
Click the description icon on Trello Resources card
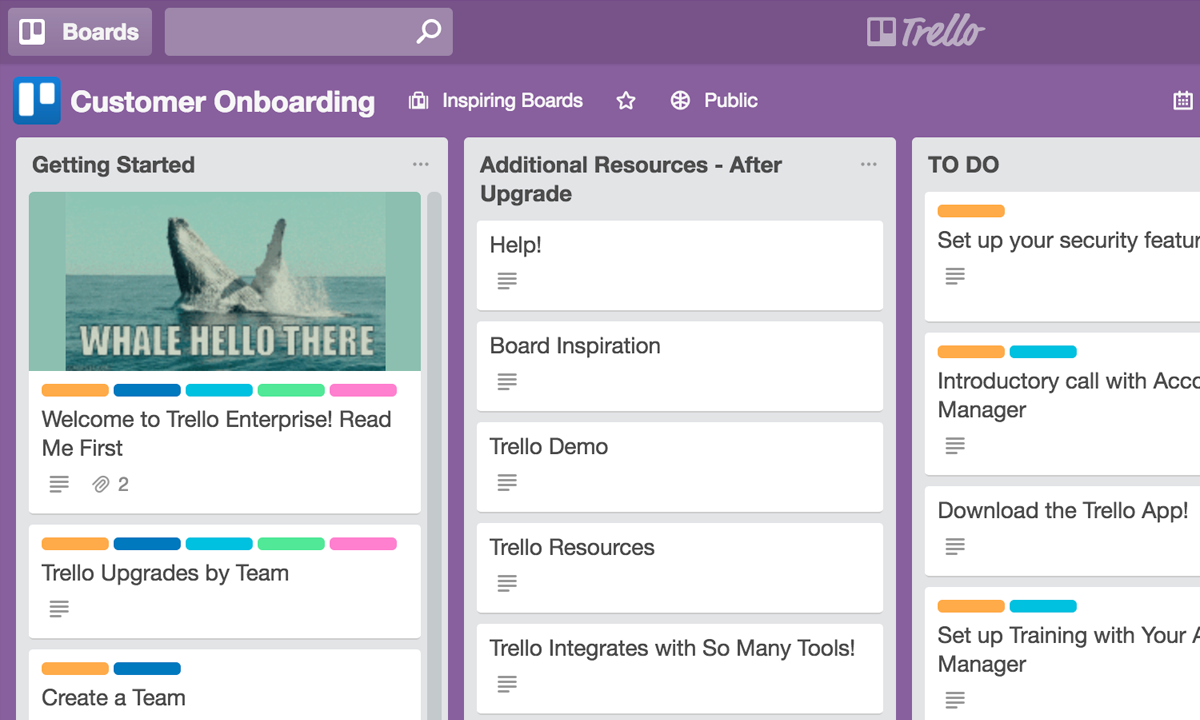pos(507,584)
